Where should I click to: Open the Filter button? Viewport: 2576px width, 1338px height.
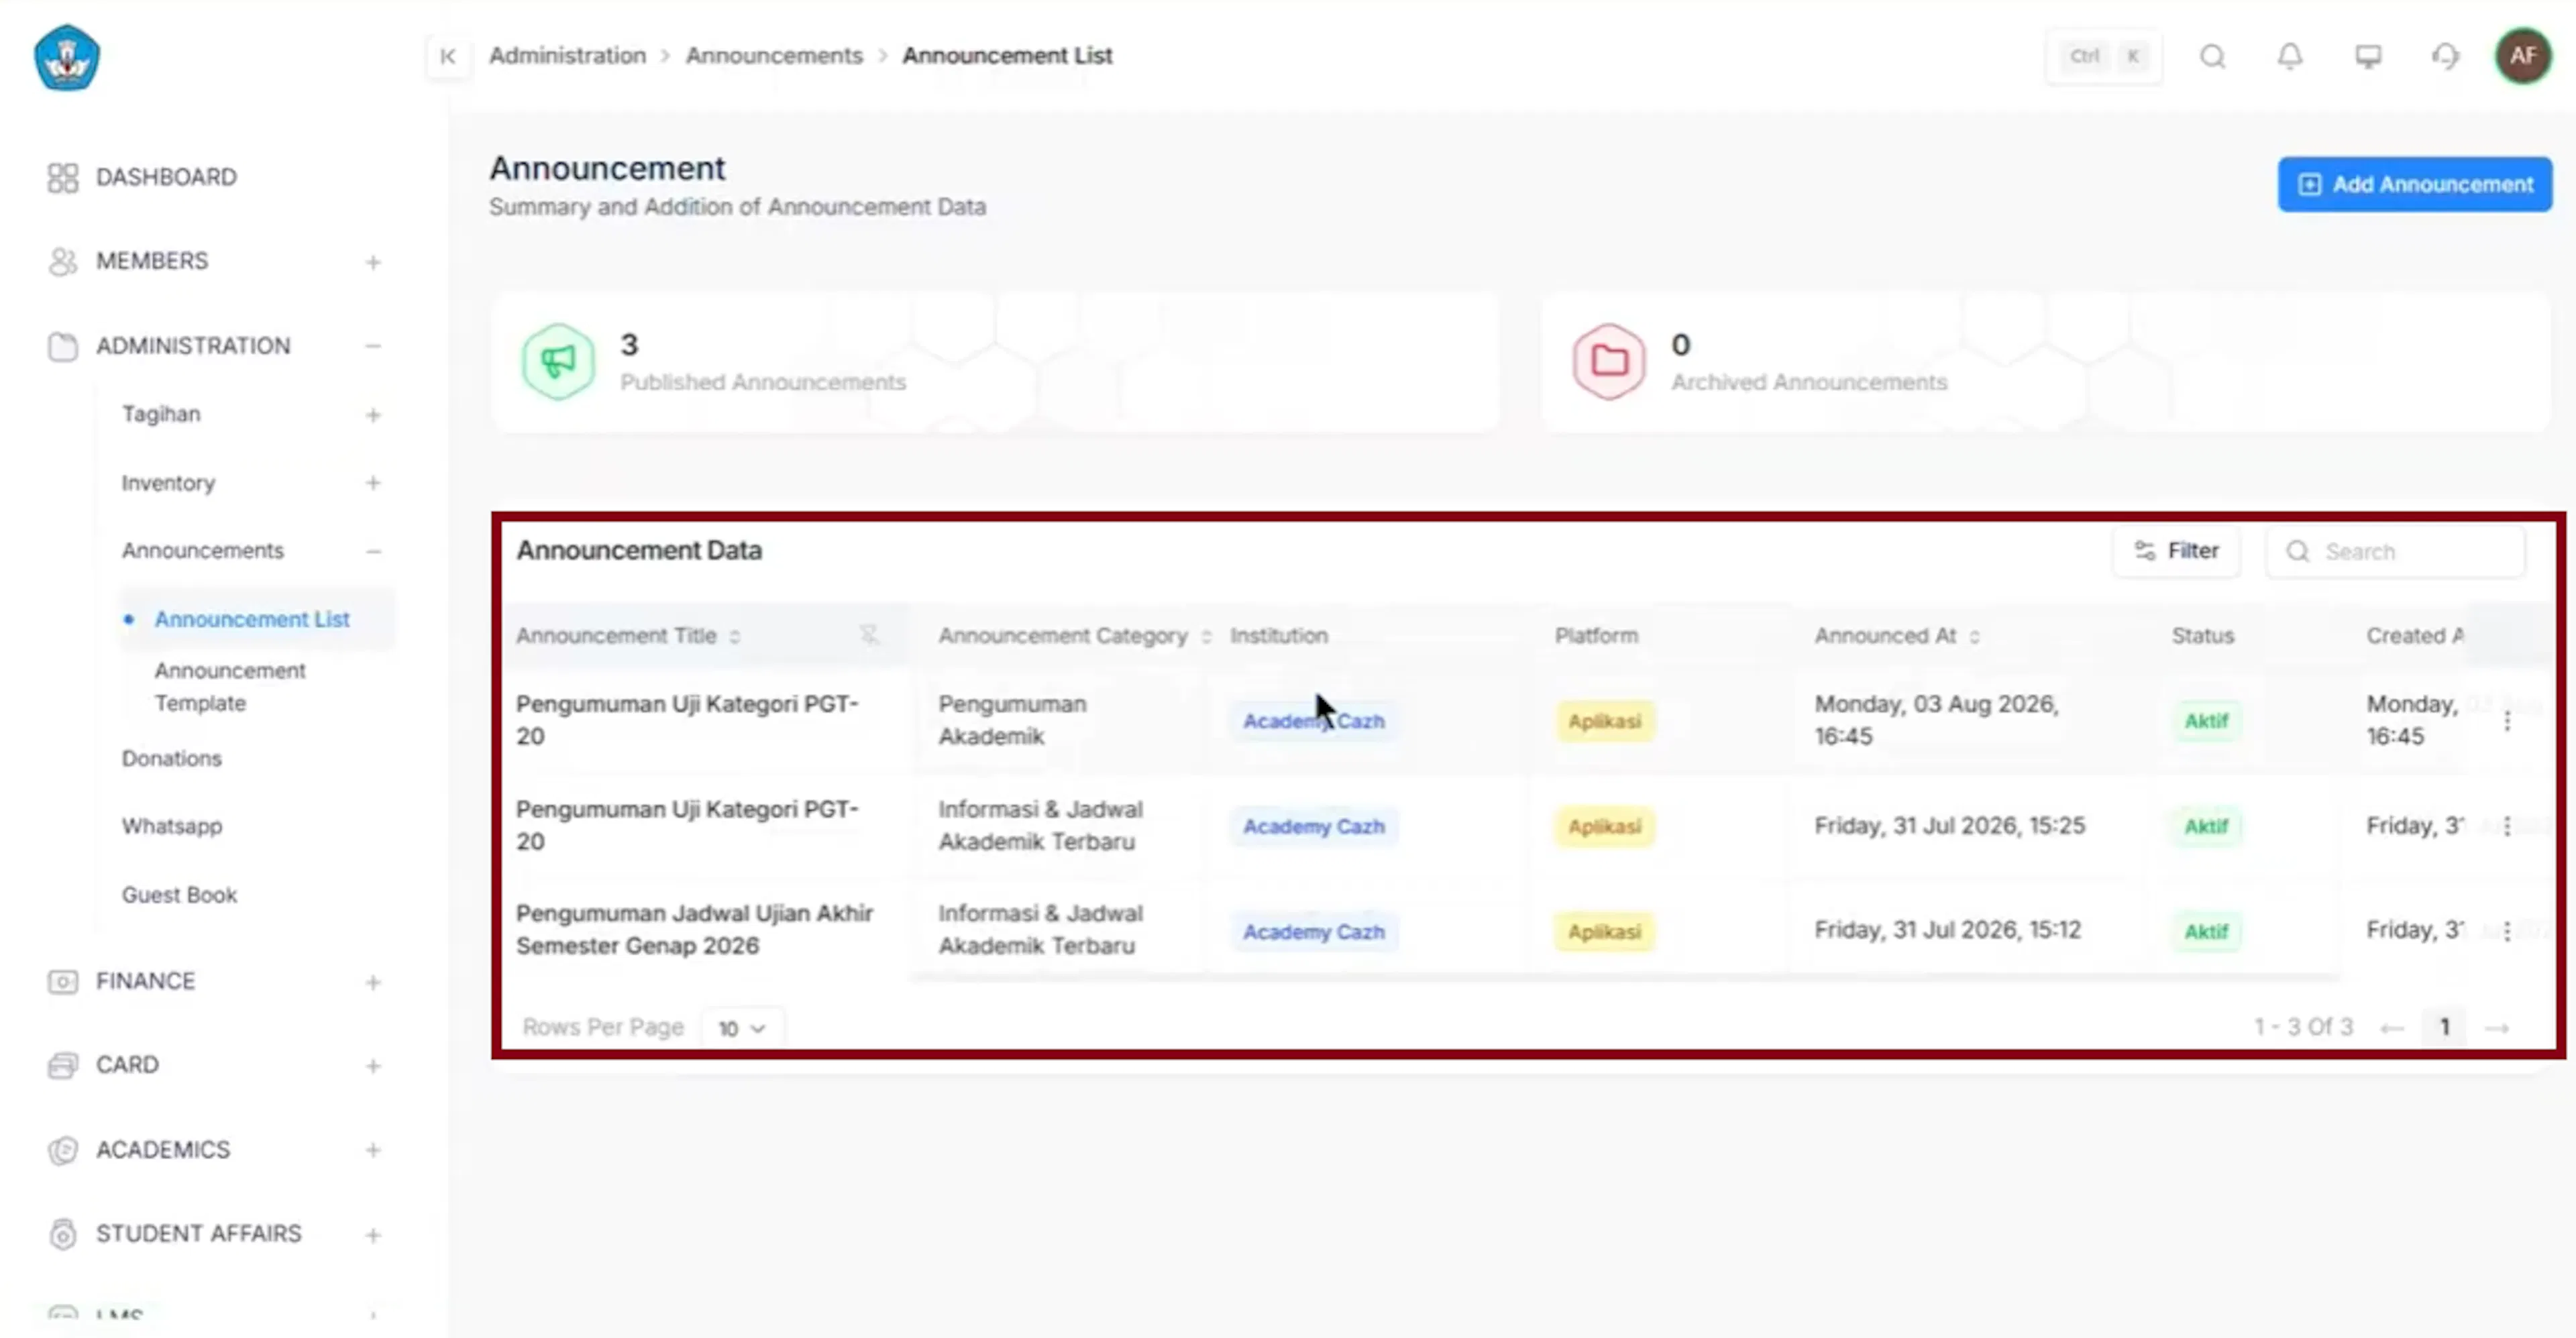click(x=2176, y=551)
